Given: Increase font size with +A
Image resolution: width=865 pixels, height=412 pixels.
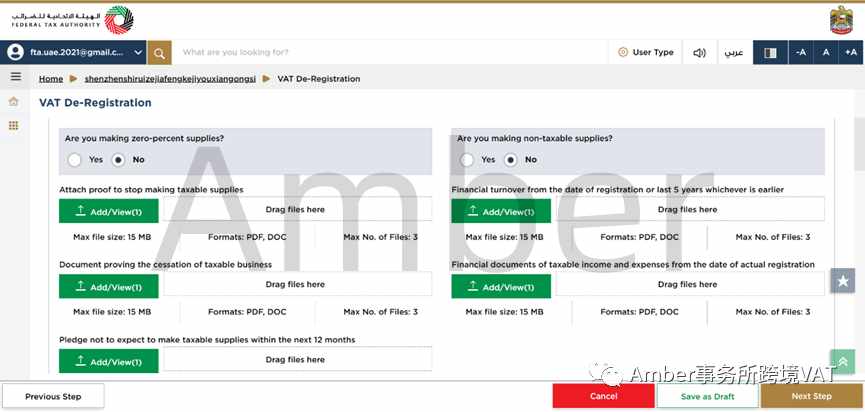Looking at the screenshot, I should click(851, 53).
